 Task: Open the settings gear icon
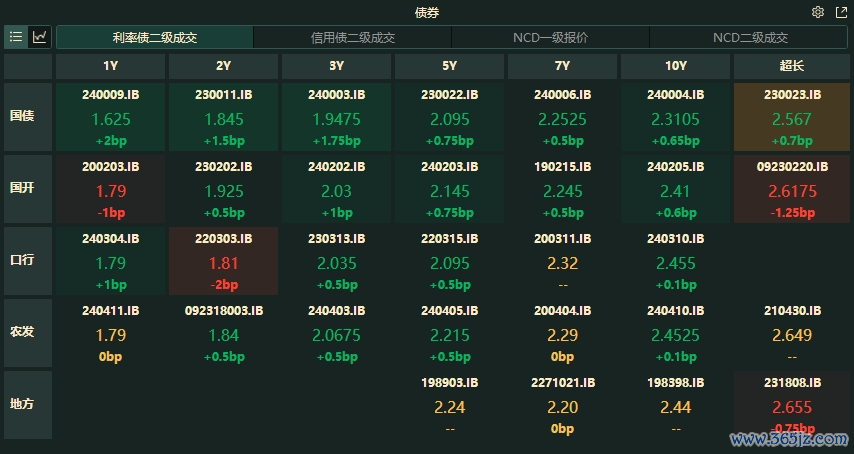(x=818, y=13)
